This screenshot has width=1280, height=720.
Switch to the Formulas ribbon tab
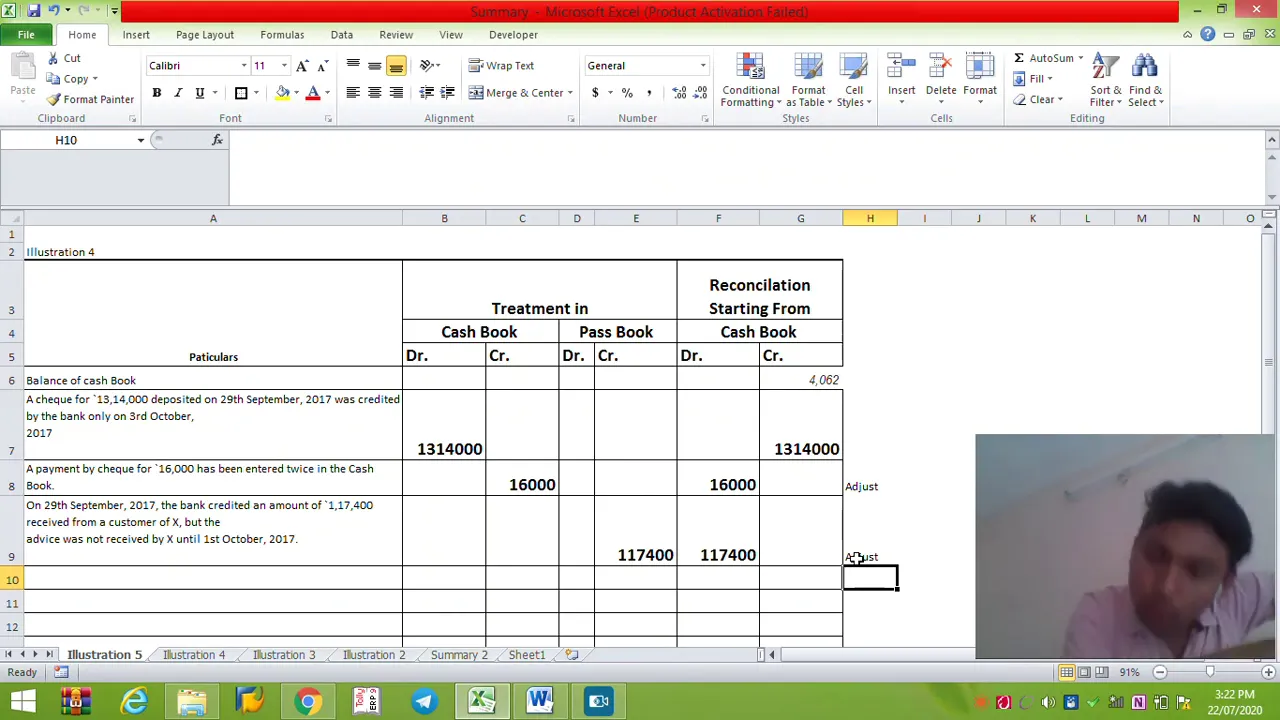282,34
